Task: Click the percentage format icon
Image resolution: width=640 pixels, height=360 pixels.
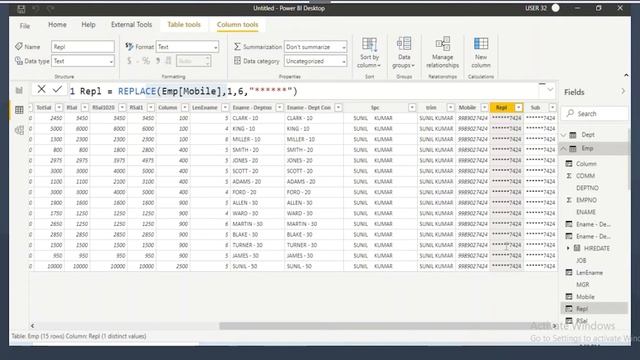Action: (x=146, y=61)
